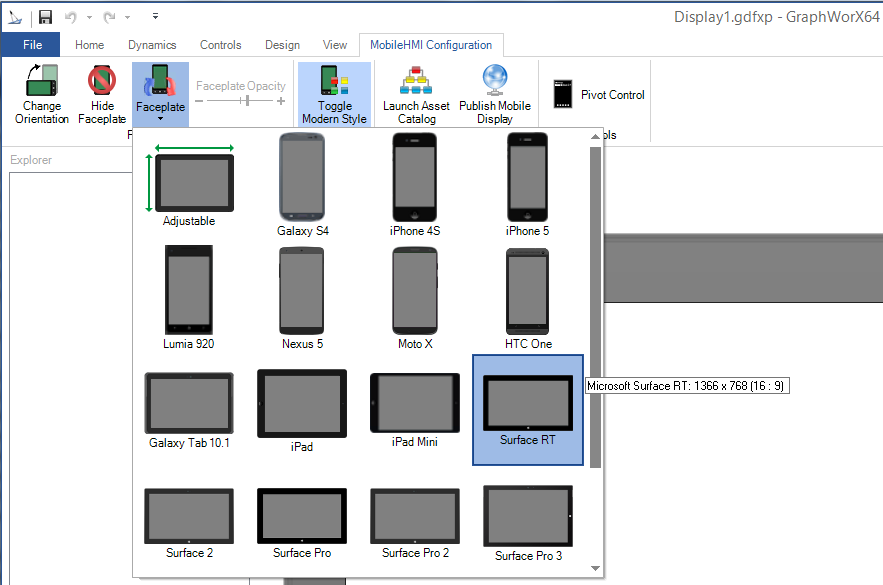Click the Faceplate Opacity slider
Viewport: 883px width, 585px height.
coord(241,101)
